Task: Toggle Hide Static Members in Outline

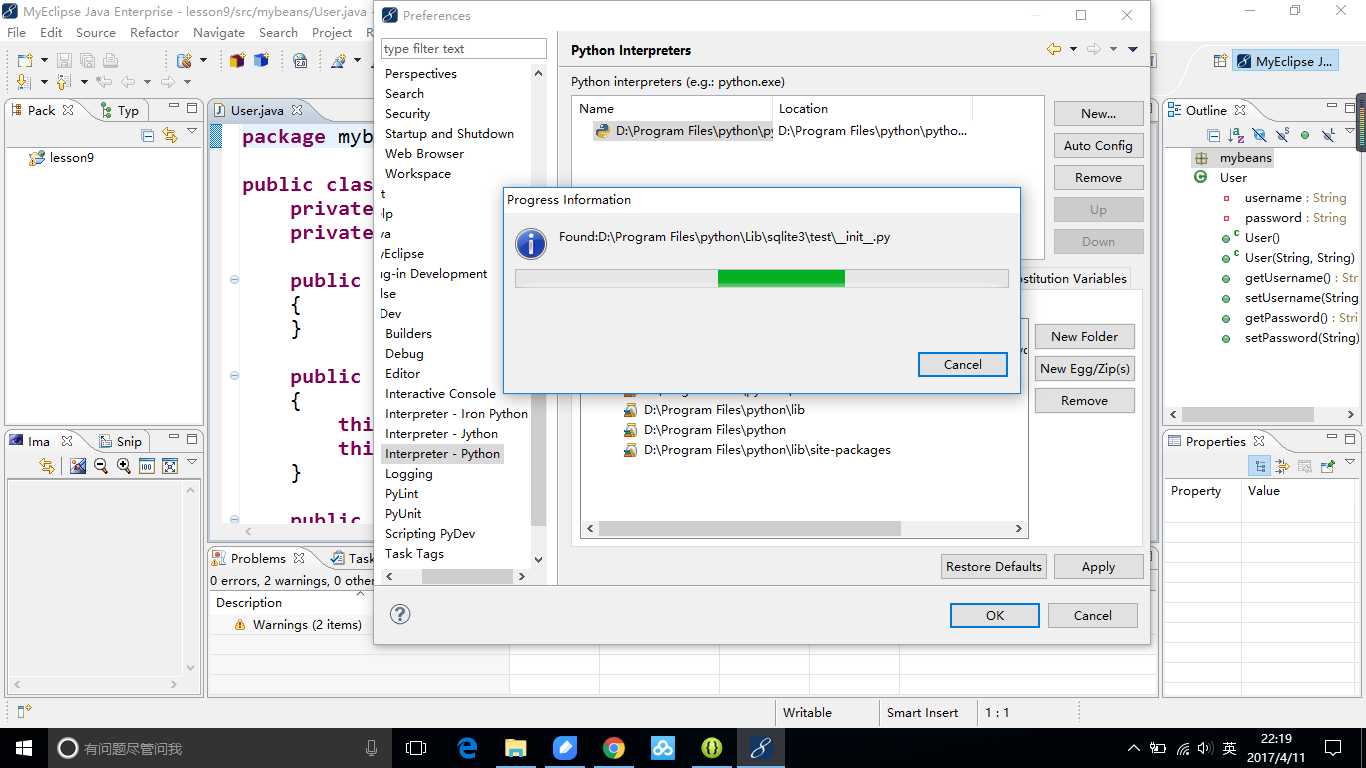Action: (x=1282, y=135)
